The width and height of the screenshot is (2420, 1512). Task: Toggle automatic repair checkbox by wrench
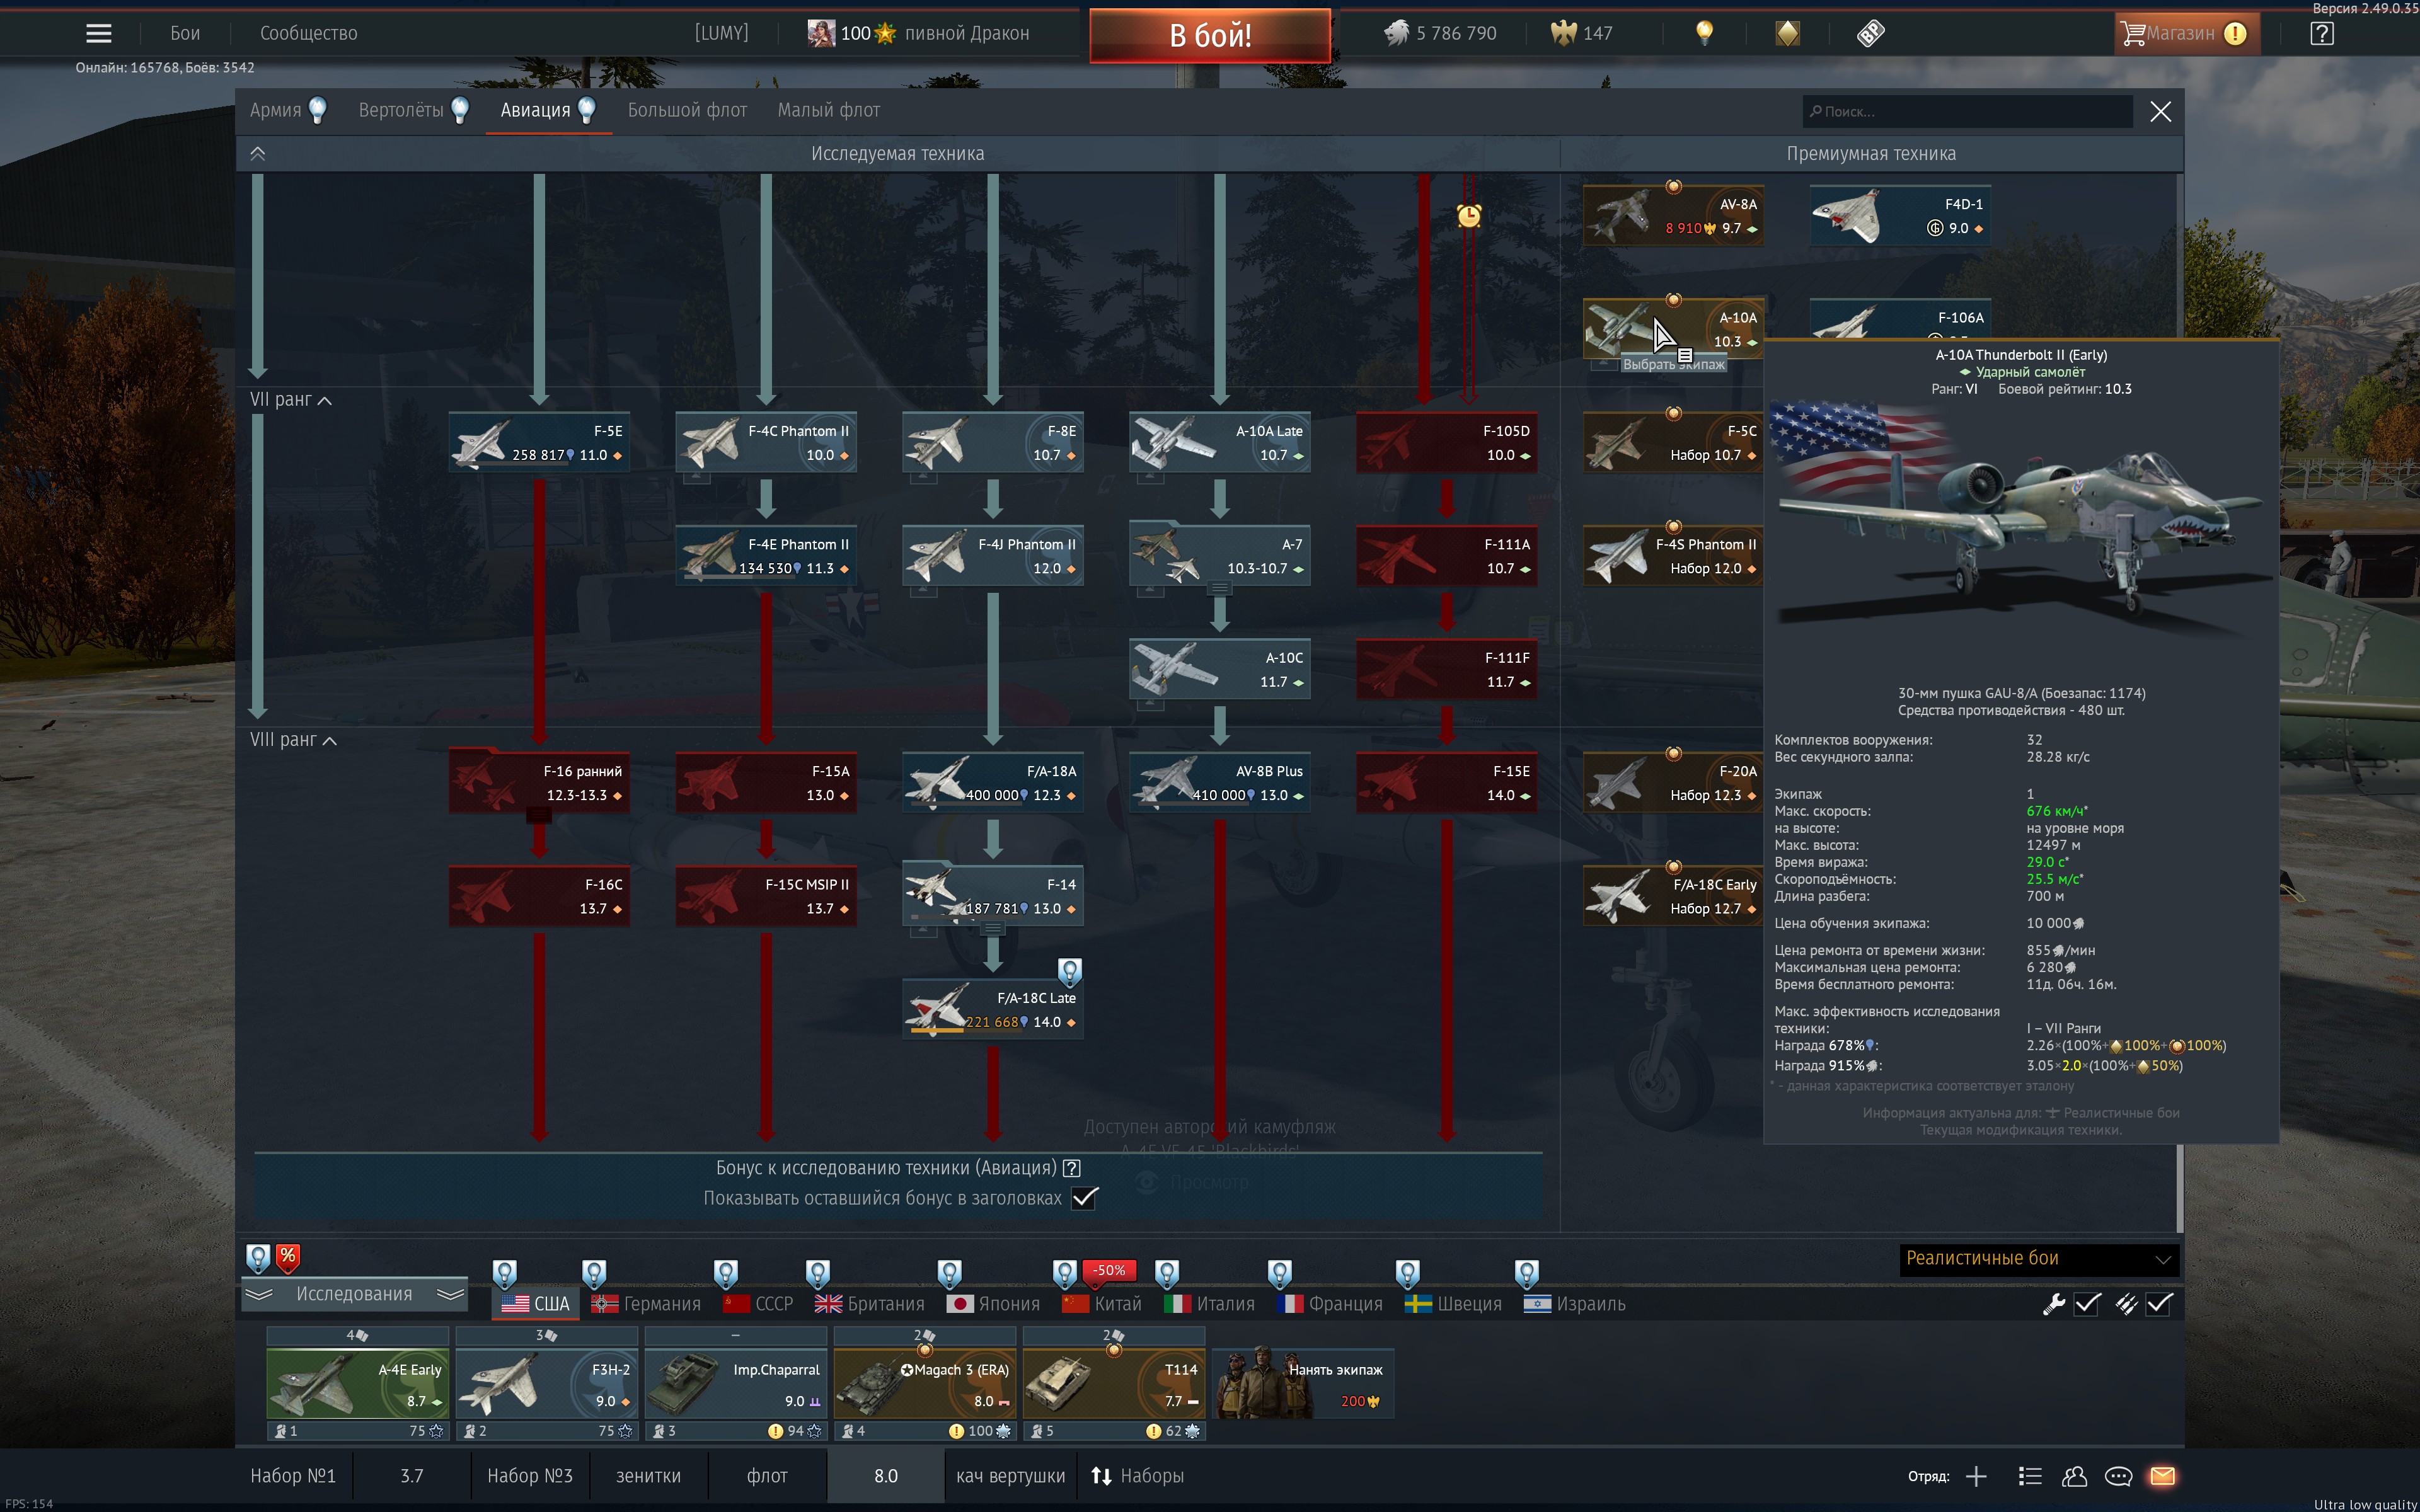2087,1303
